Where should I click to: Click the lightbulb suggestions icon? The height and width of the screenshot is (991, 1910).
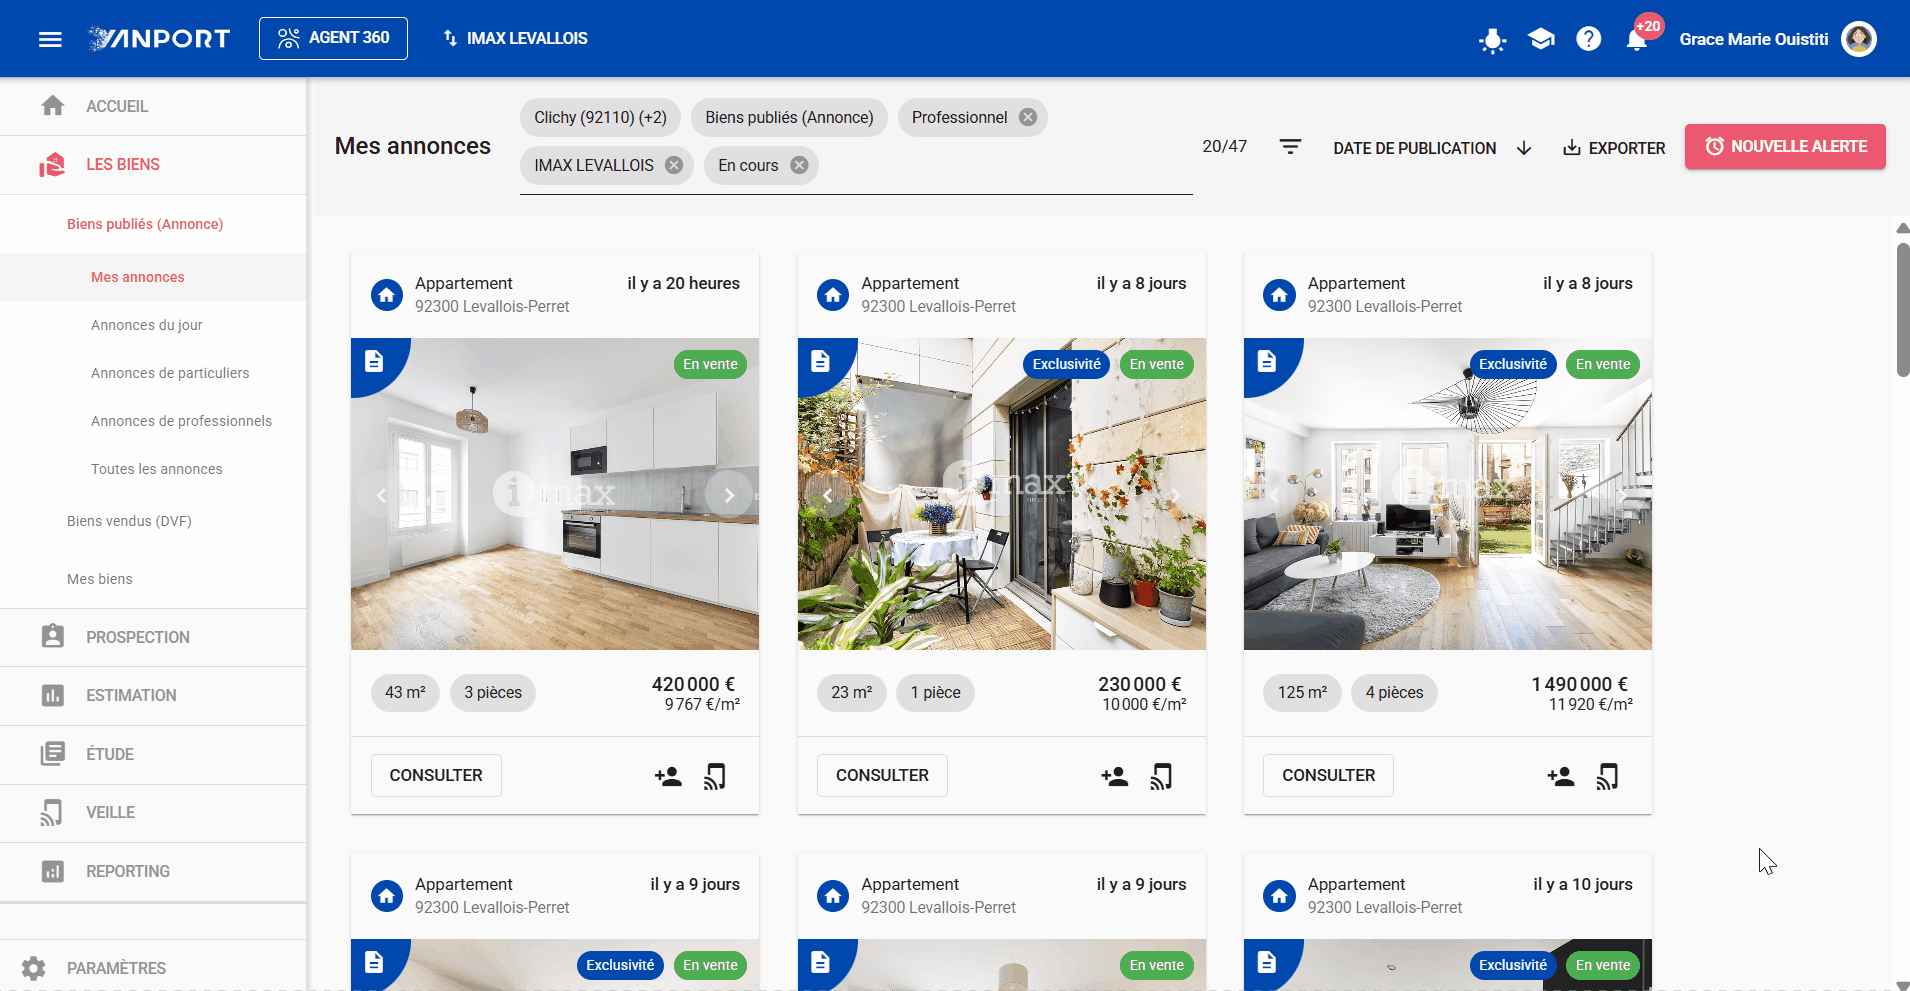1492,40
